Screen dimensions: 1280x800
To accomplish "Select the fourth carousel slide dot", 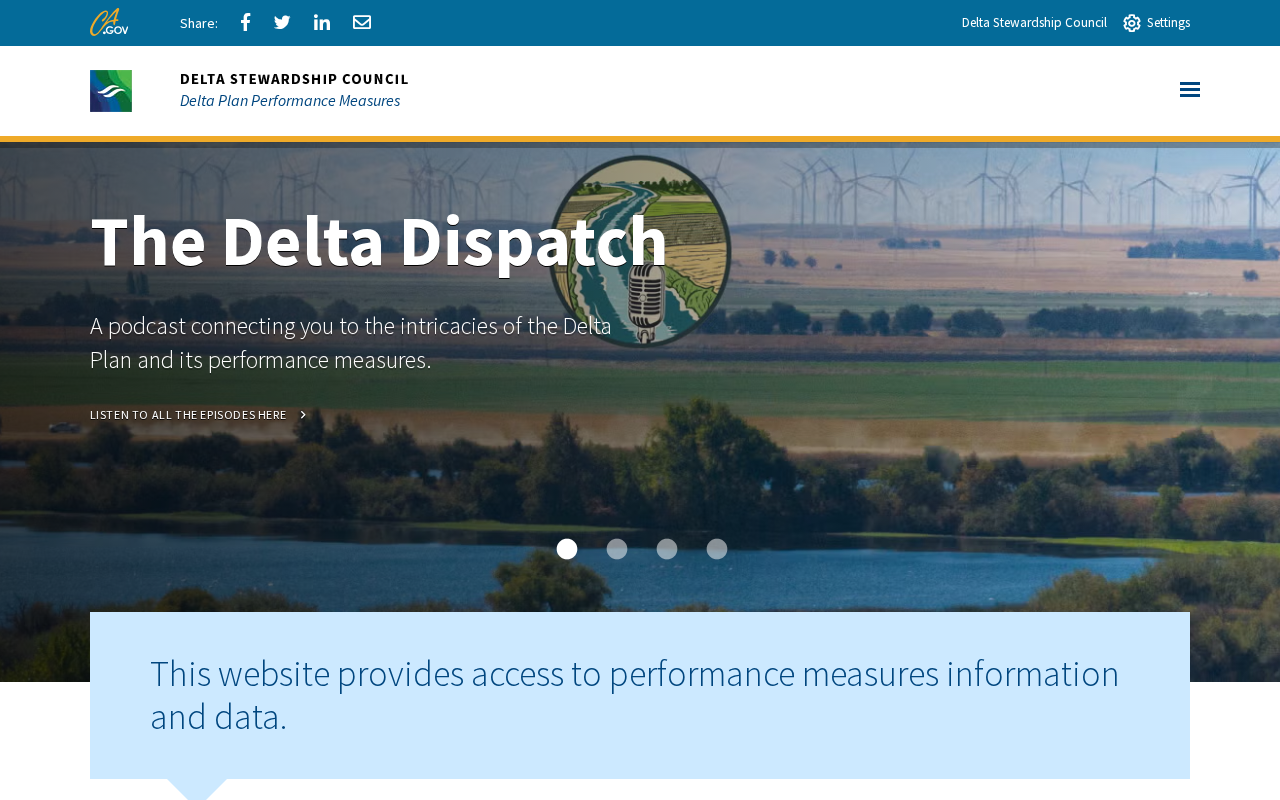I will [x=717, y=549].
